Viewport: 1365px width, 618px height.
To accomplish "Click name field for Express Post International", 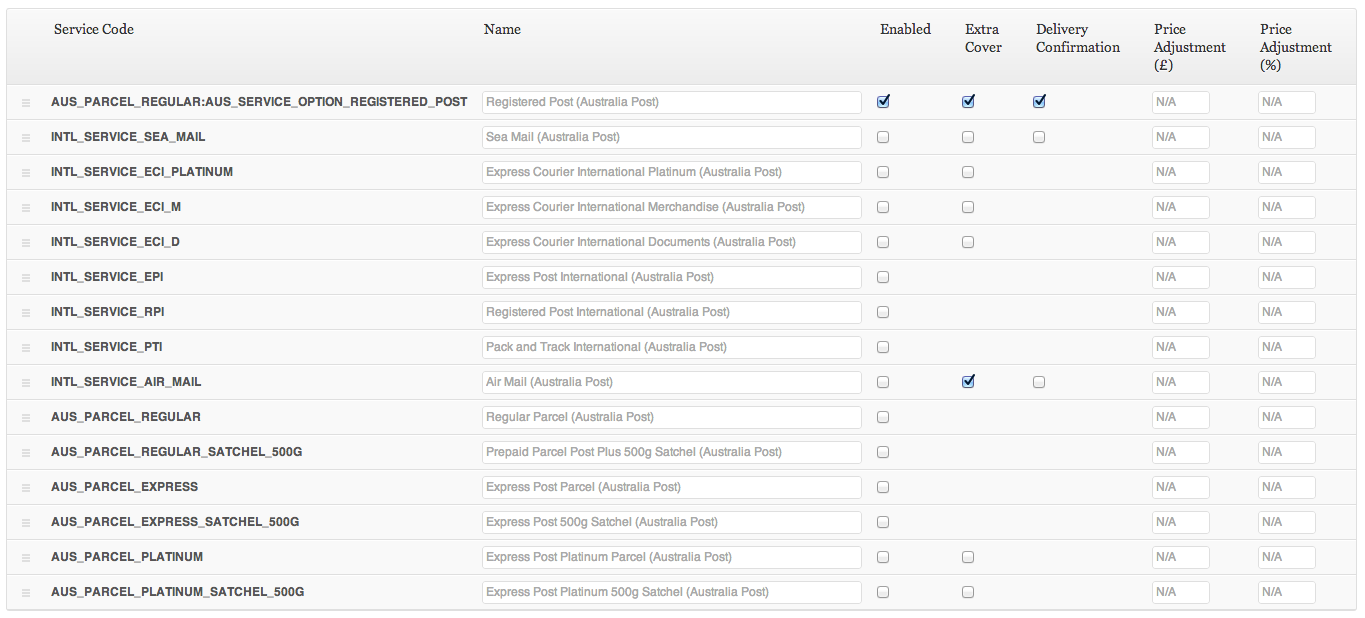I will click(x=672, y=277).
